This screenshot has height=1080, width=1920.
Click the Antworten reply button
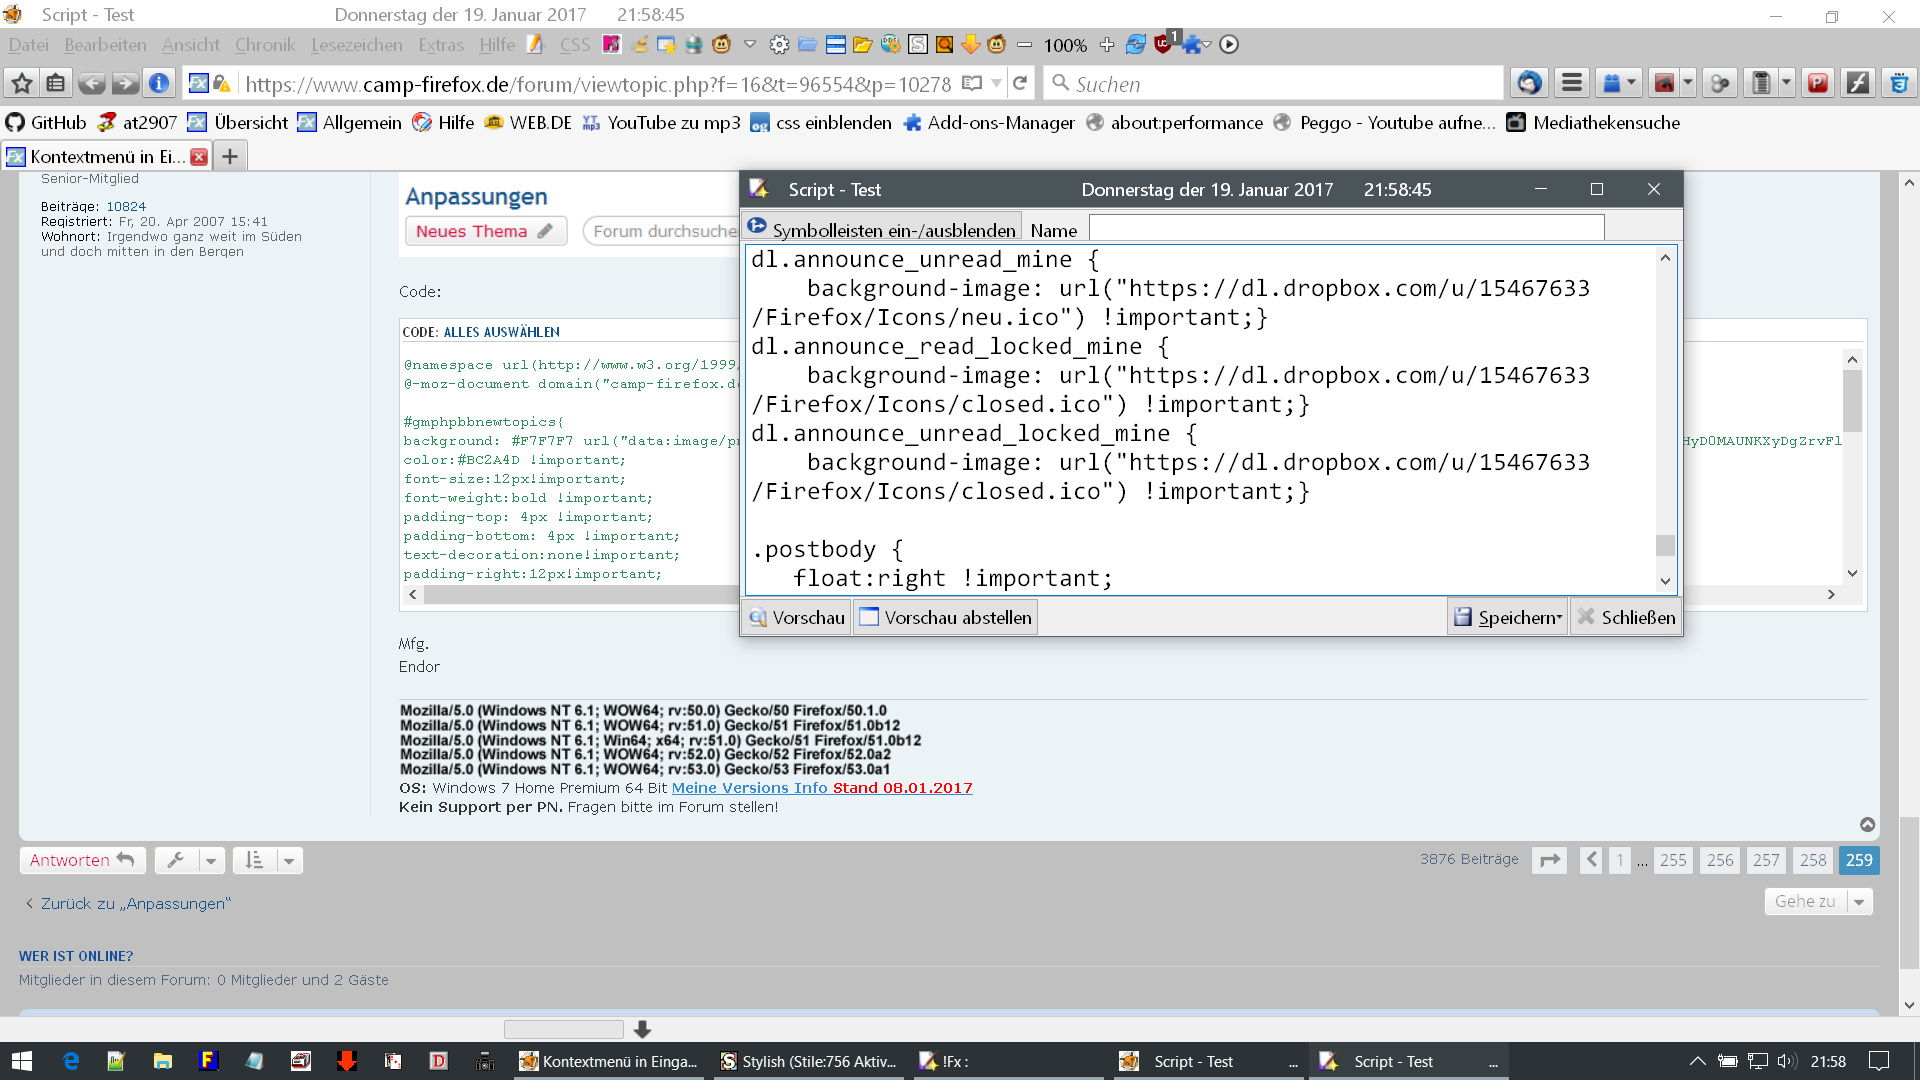[x=82, y=861]
